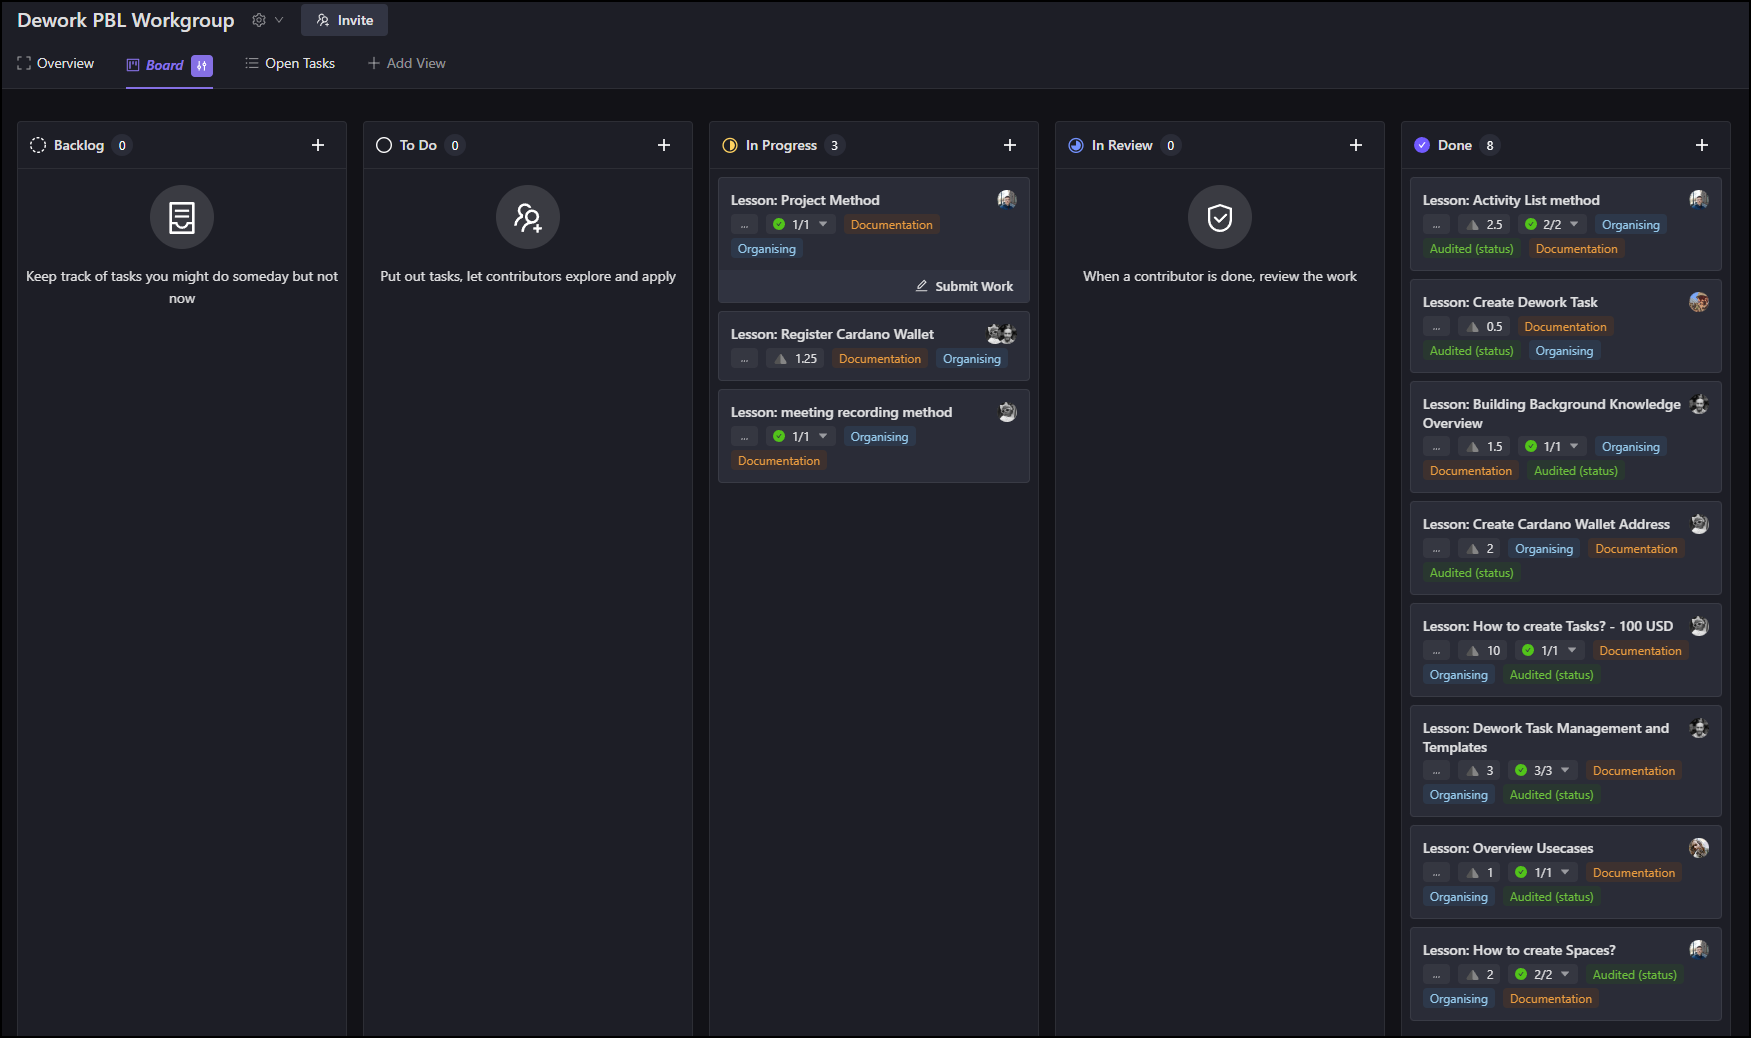Click Organising tag on meeting recording method card
This screenshot has width=1751, height=1038.
click(x=879, y=437)
